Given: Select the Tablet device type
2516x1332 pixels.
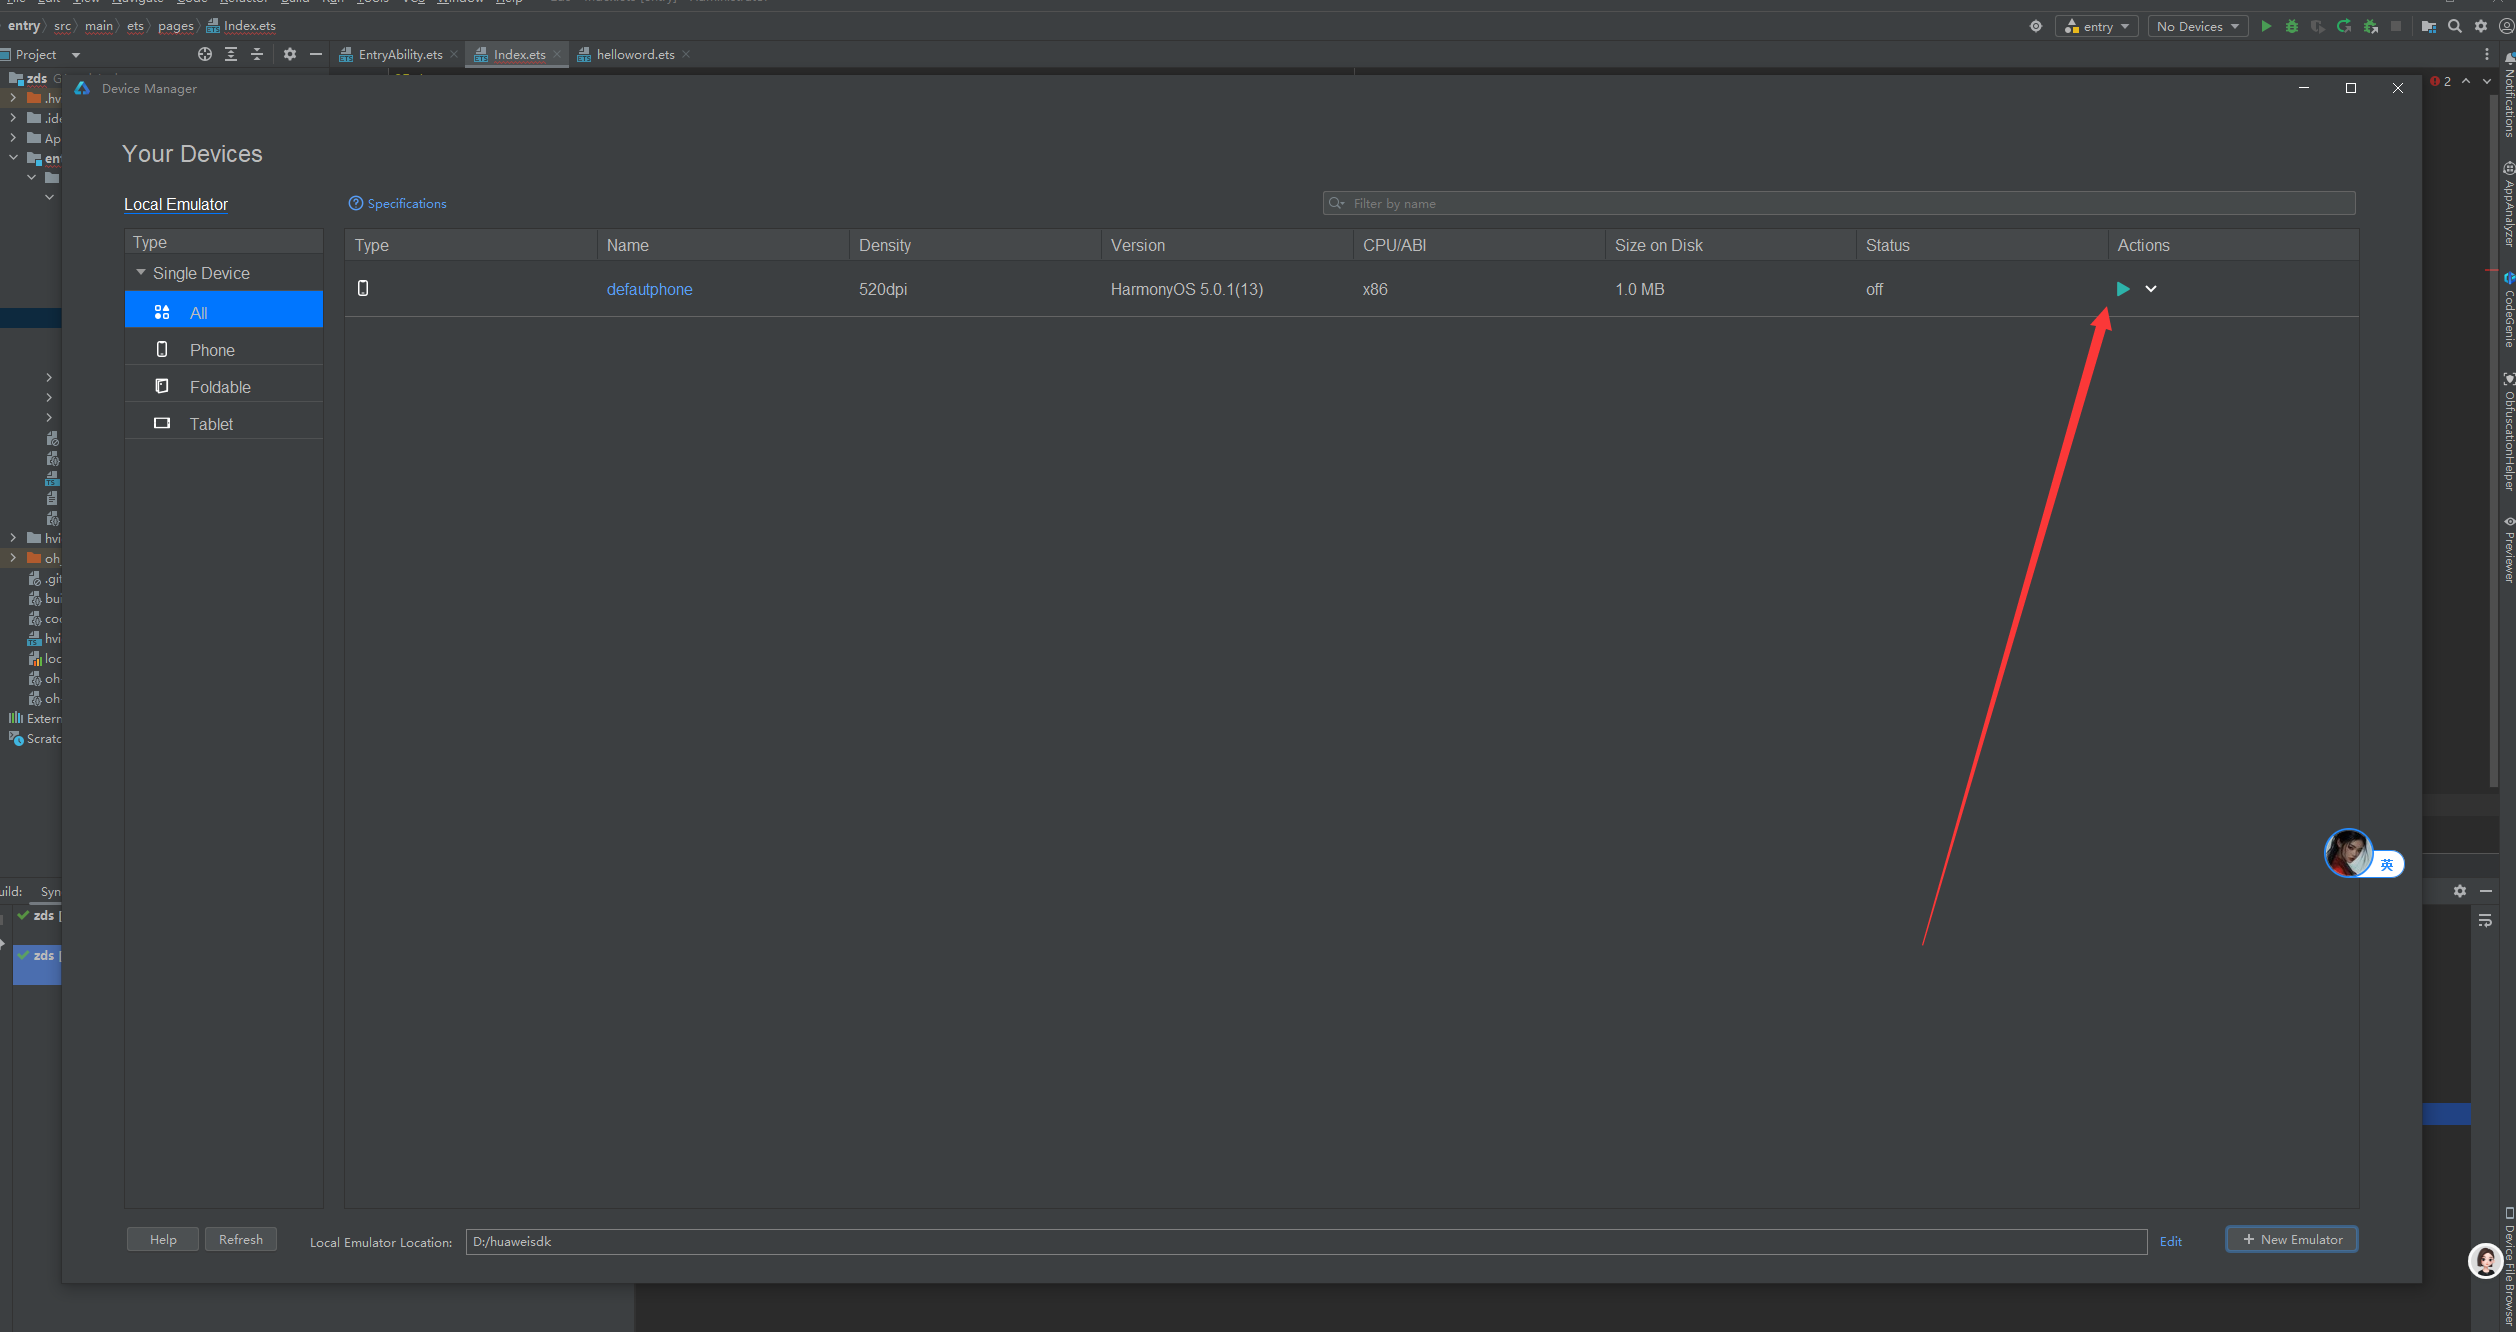Looking at the screenshot, I should coord(211,424).
